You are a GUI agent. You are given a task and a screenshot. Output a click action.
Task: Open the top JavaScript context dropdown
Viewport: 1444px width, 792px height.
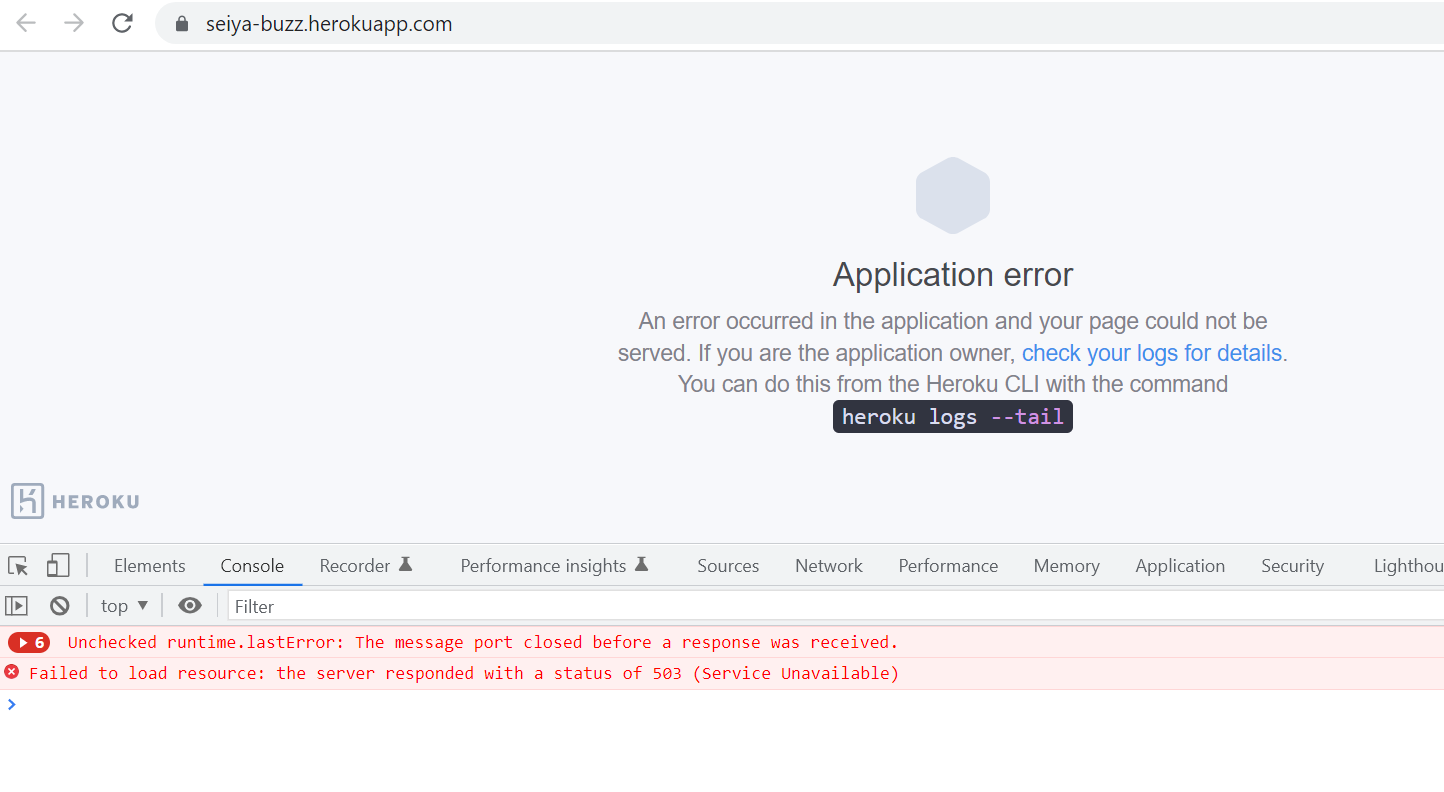click(124, 606)
